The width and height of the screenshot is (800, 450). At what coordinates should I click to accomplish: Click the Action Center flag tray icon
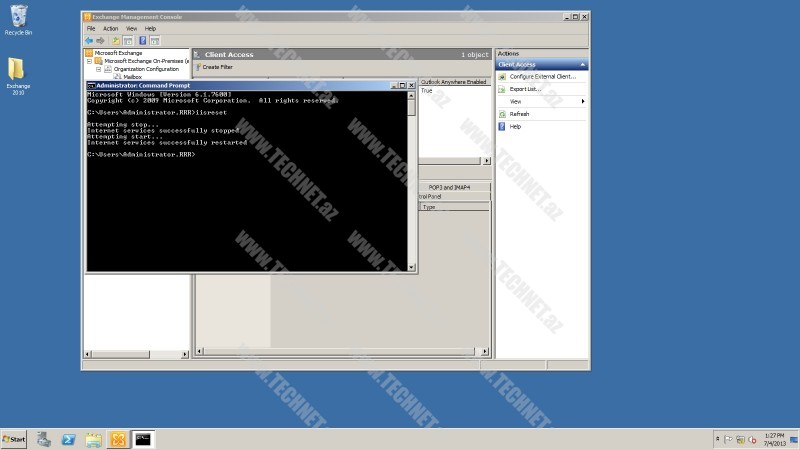(x=728, y=439)
